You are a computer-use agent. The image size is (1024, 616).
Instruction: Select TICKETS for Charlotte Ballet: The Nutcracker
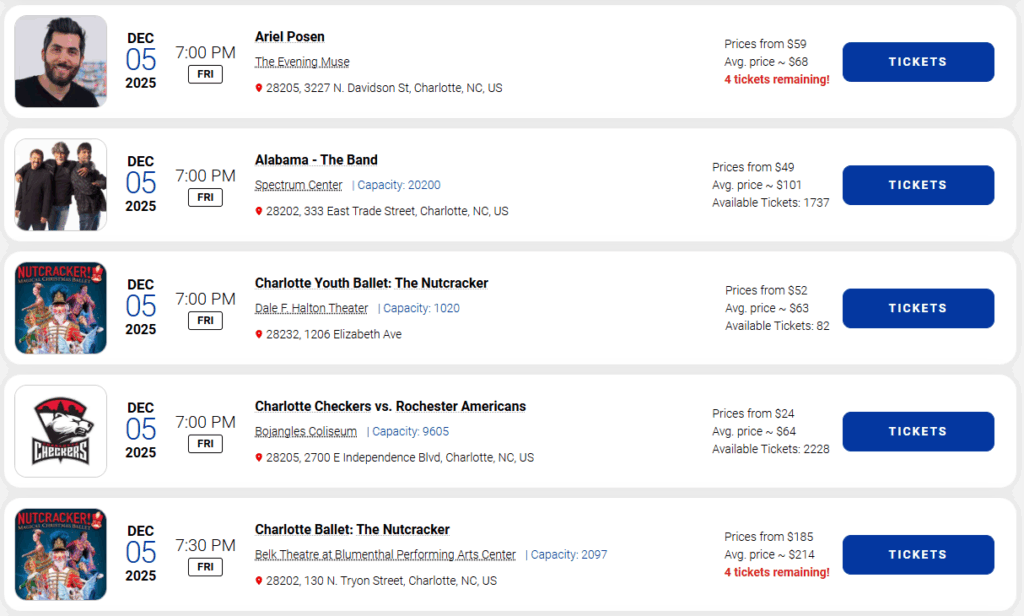pyautogui.click(x=917, y=554)
